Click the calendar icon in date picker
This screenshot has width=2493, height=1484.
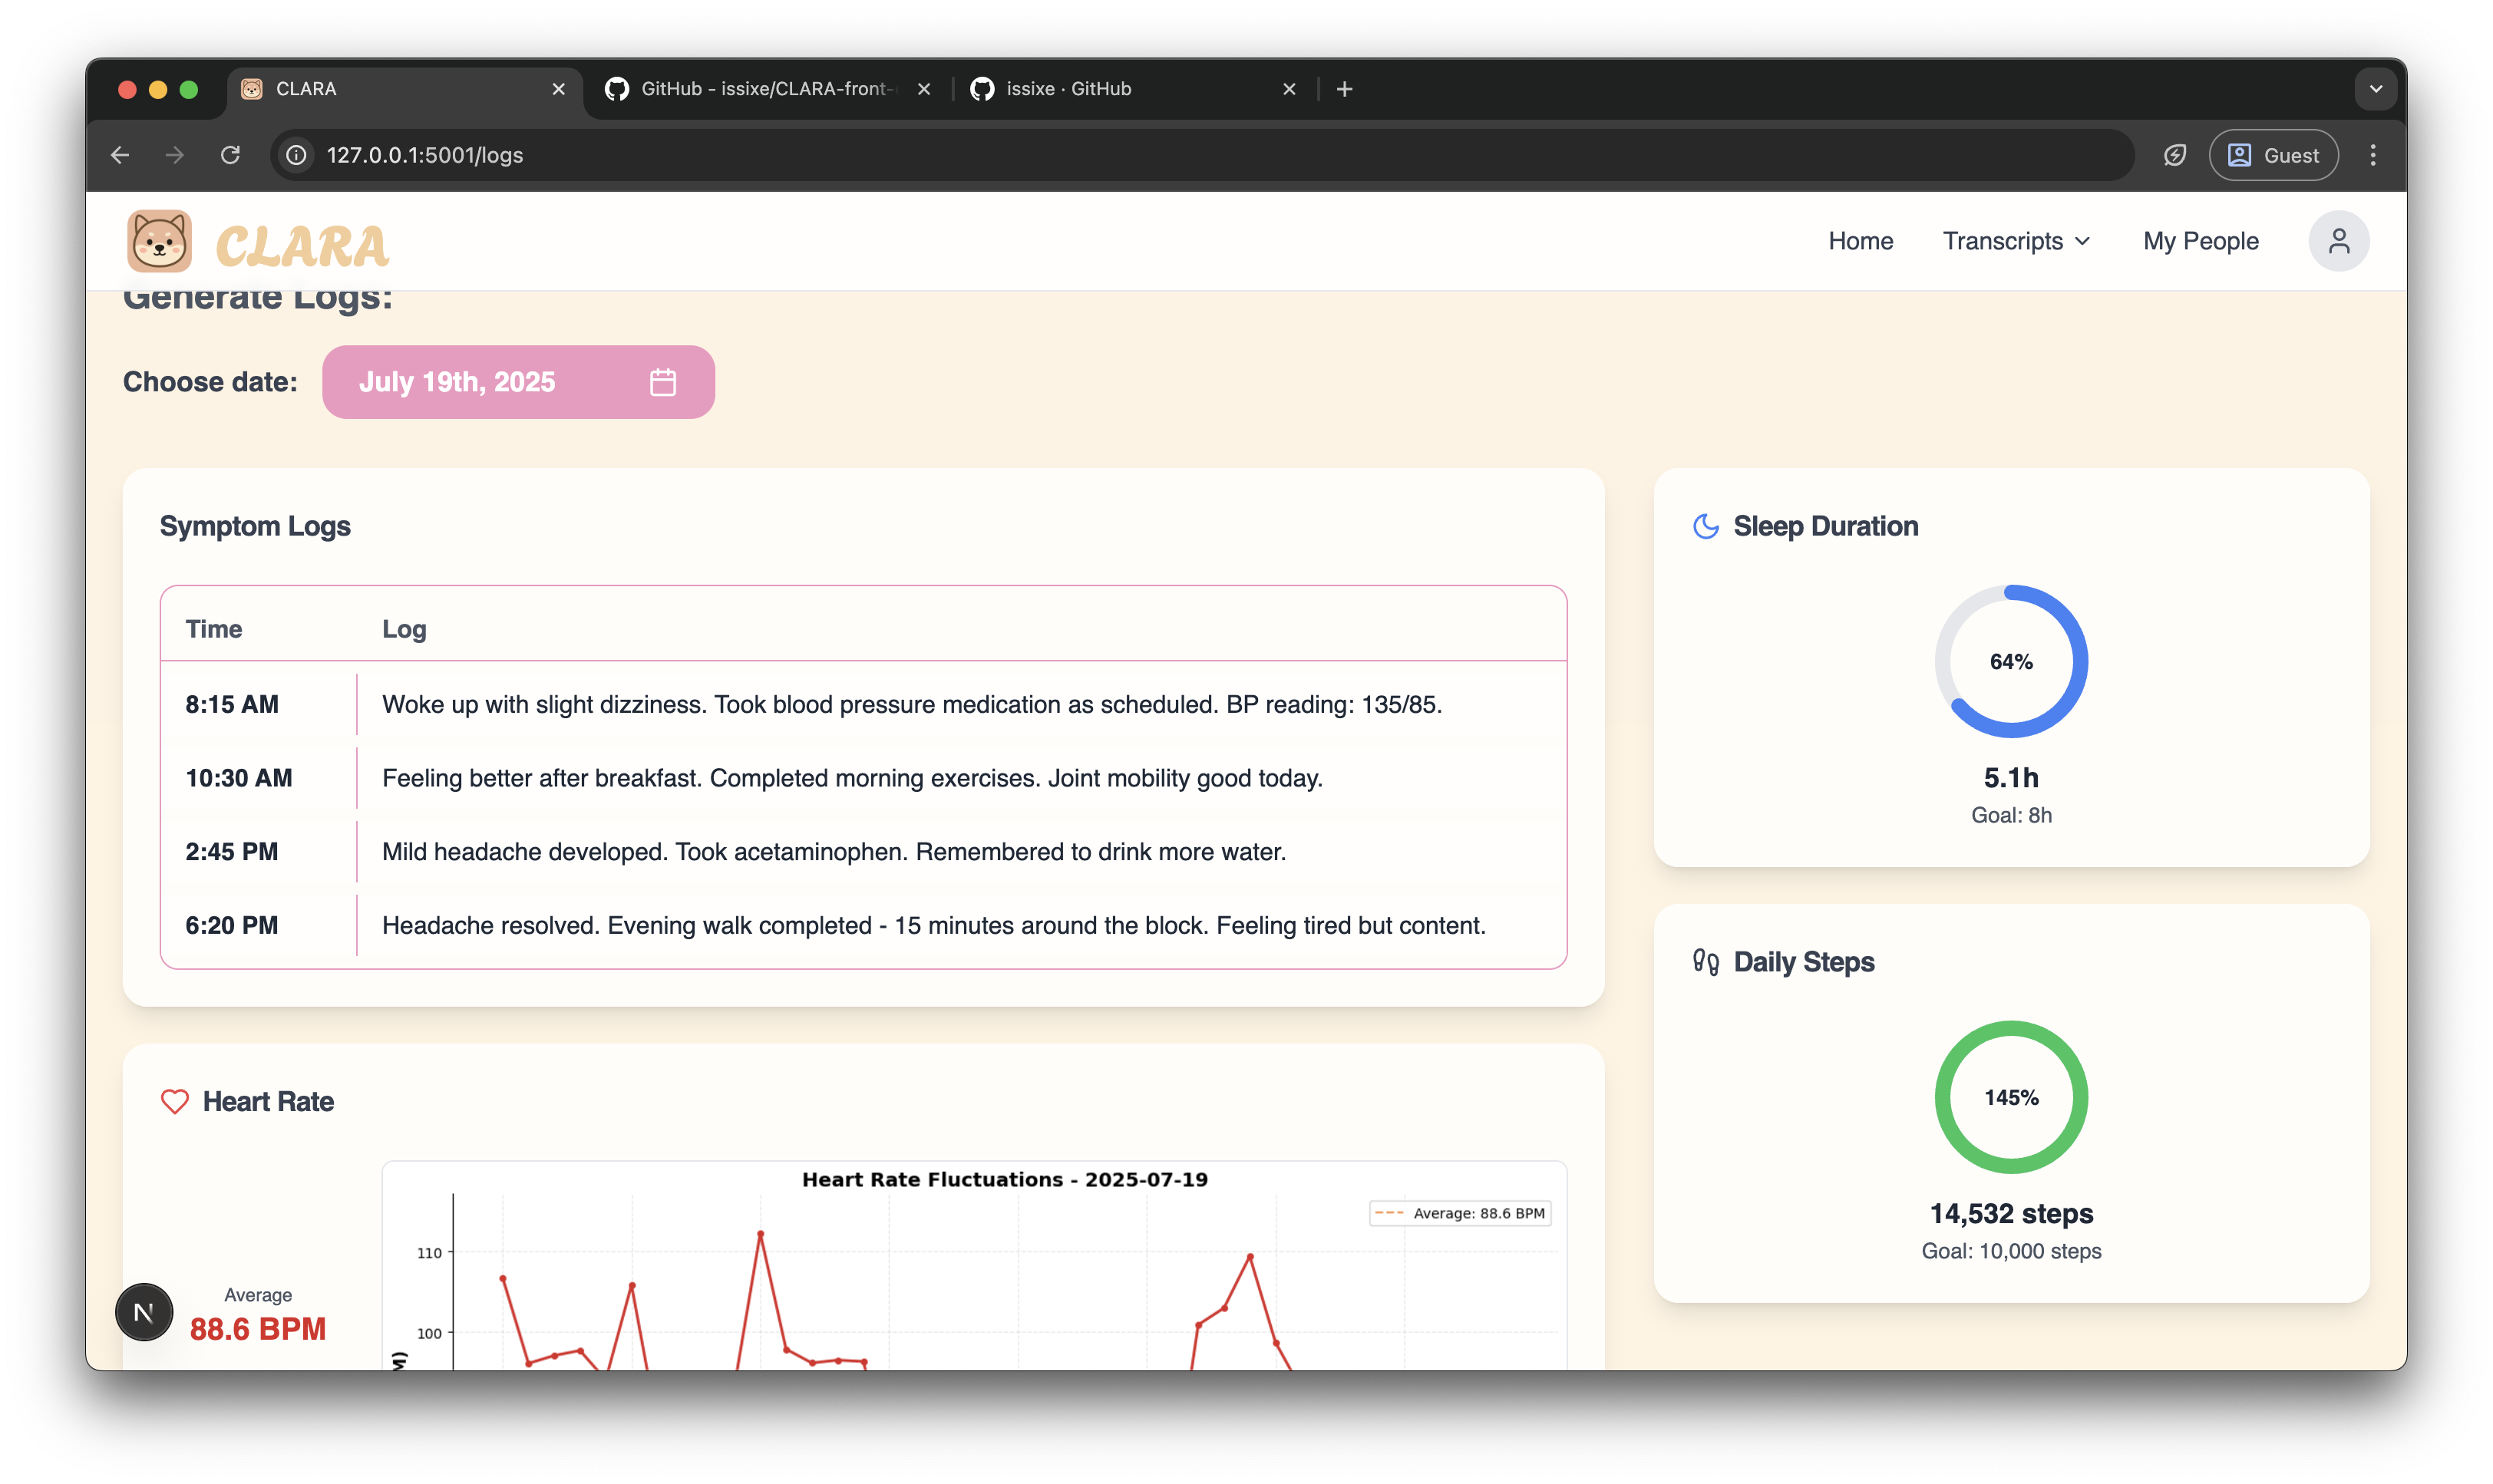coord(663,382)
